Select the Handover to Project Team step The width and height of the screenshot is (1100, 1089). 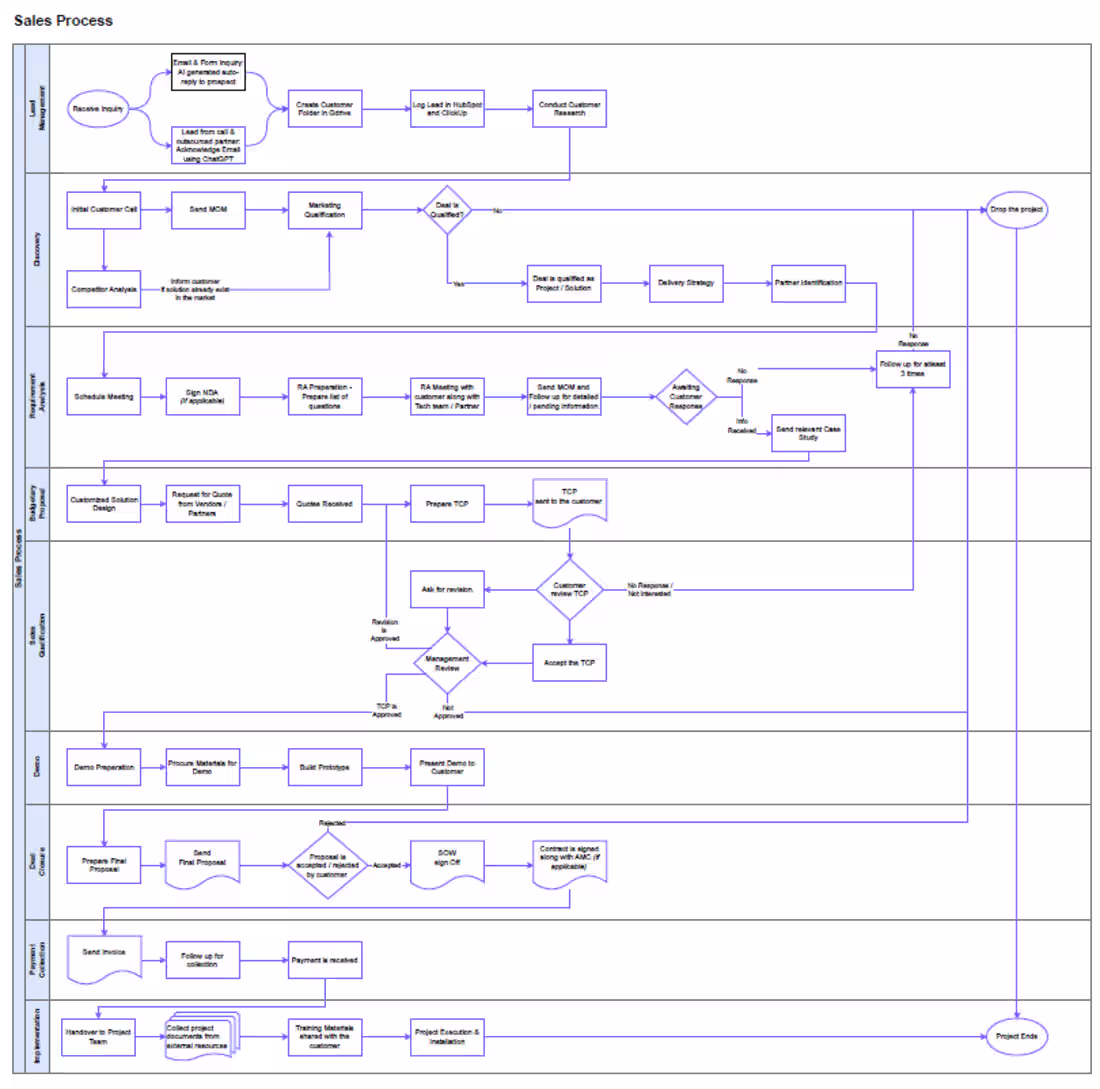coord(98,1037)
